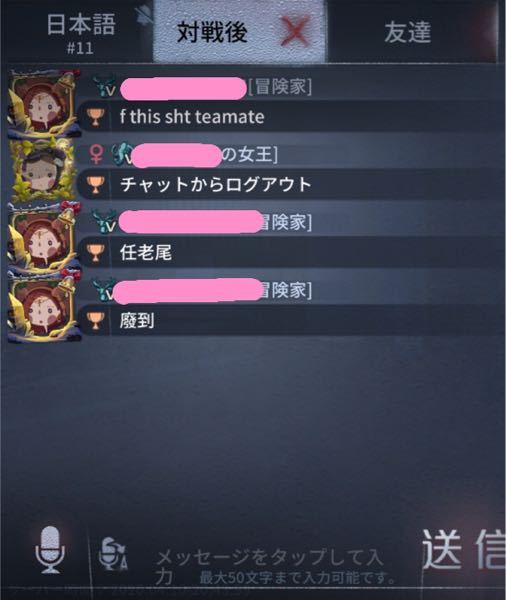Screen dimensions: 506x600
Task: Open avatar beside the 廢到 message
Action: (x=43, y=307)
